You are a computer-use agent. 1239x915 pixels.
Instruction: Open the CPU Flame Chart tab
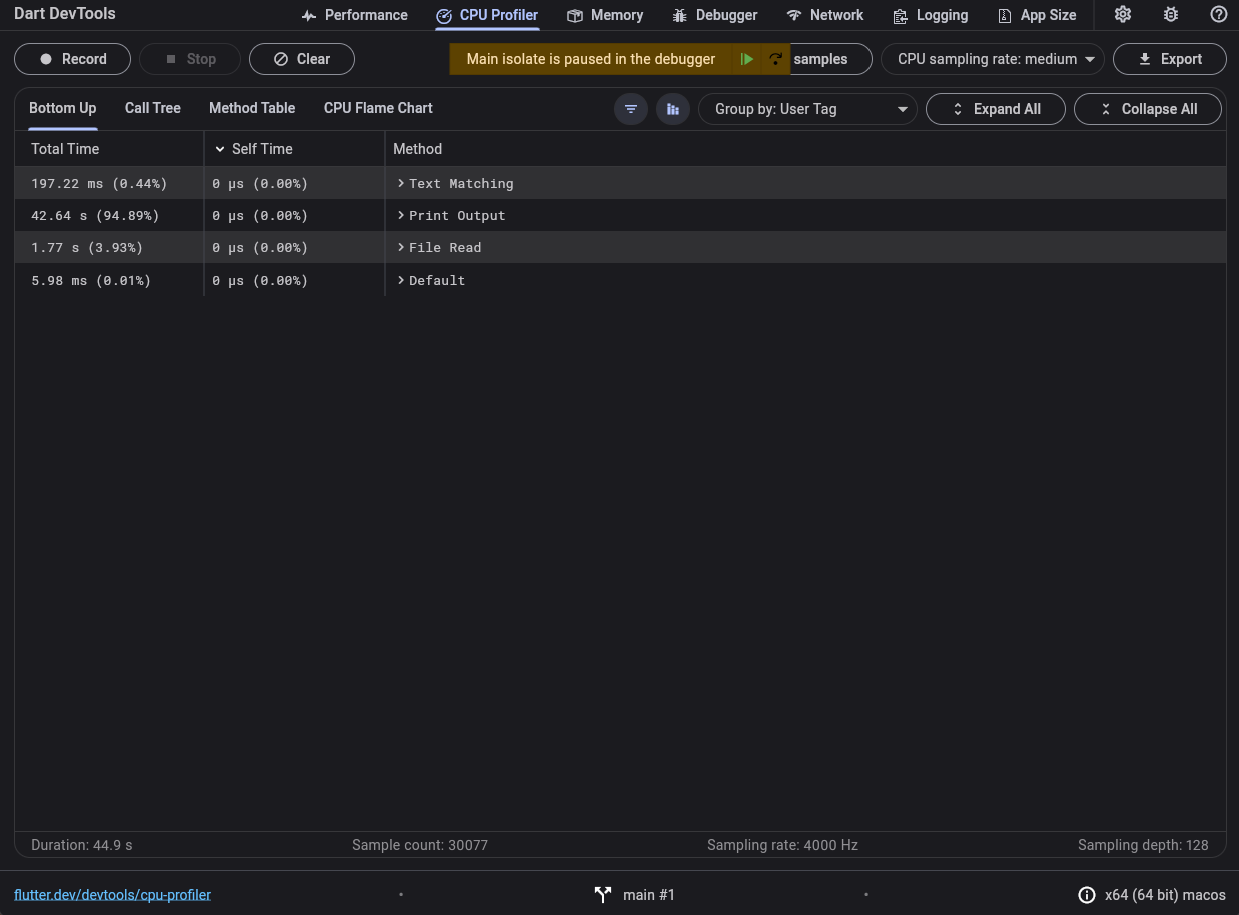[x=378, y=108]
